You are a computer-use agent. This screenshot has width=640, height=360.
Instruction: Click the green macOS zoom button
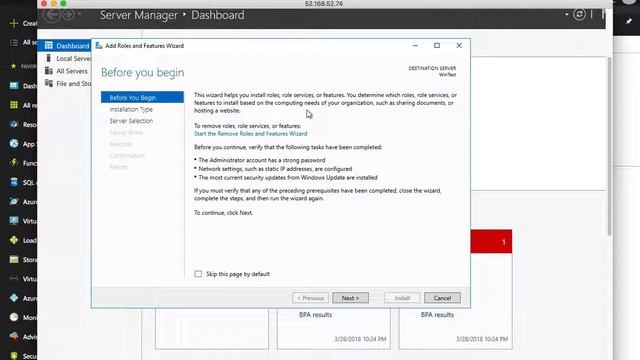point(63,3)
